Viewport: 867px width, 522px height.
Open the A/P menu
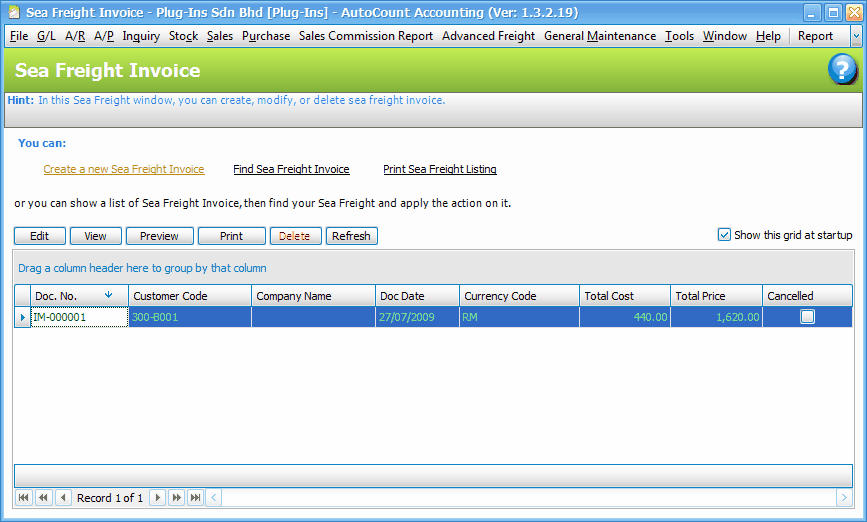pyautogui.click(x=104, y=36)
